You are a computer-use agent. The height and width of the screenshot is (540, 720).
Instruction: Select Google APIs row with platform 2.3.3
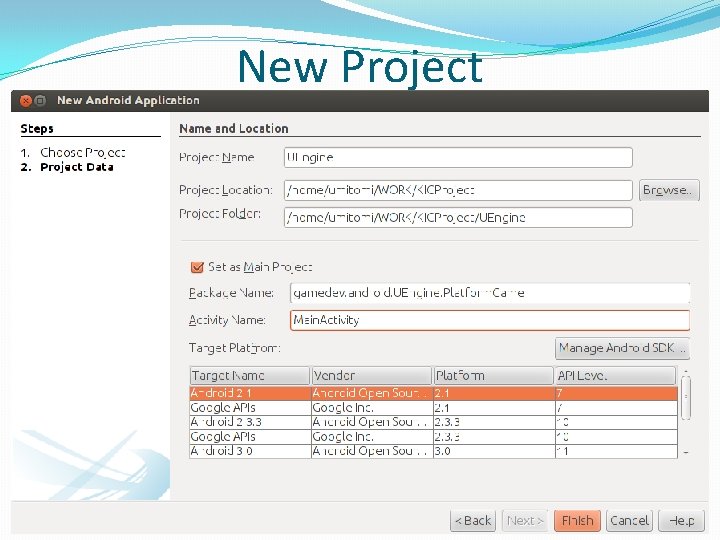(x=433, y=436)
